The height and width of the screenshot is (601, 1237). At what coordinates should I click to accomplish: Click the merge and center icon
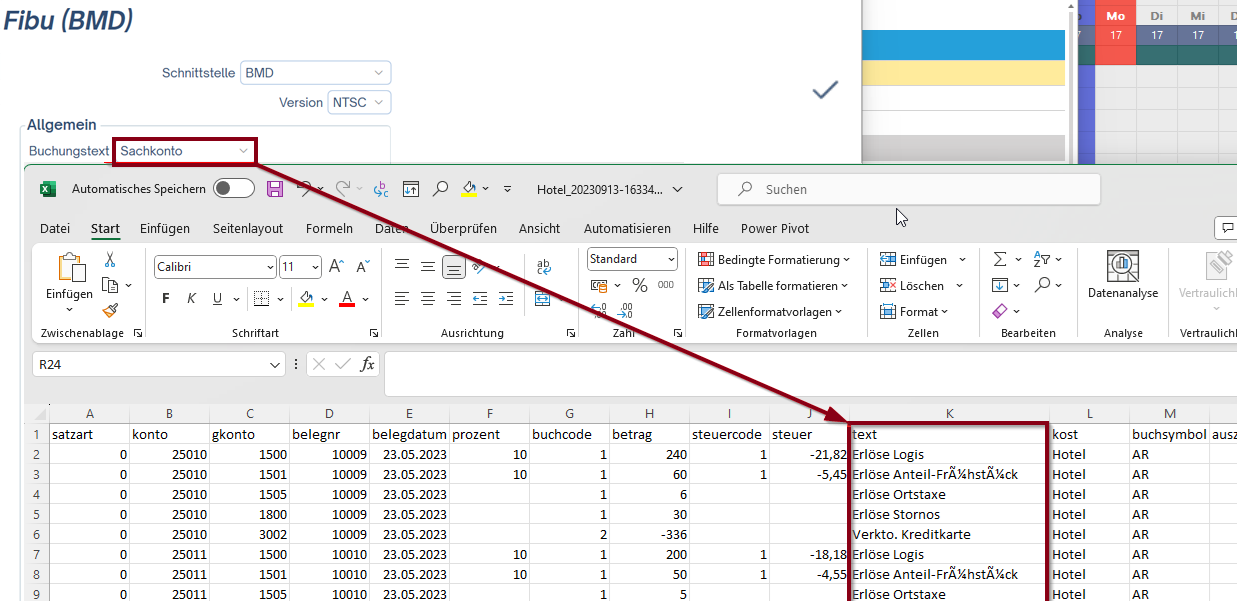point(543,299)
